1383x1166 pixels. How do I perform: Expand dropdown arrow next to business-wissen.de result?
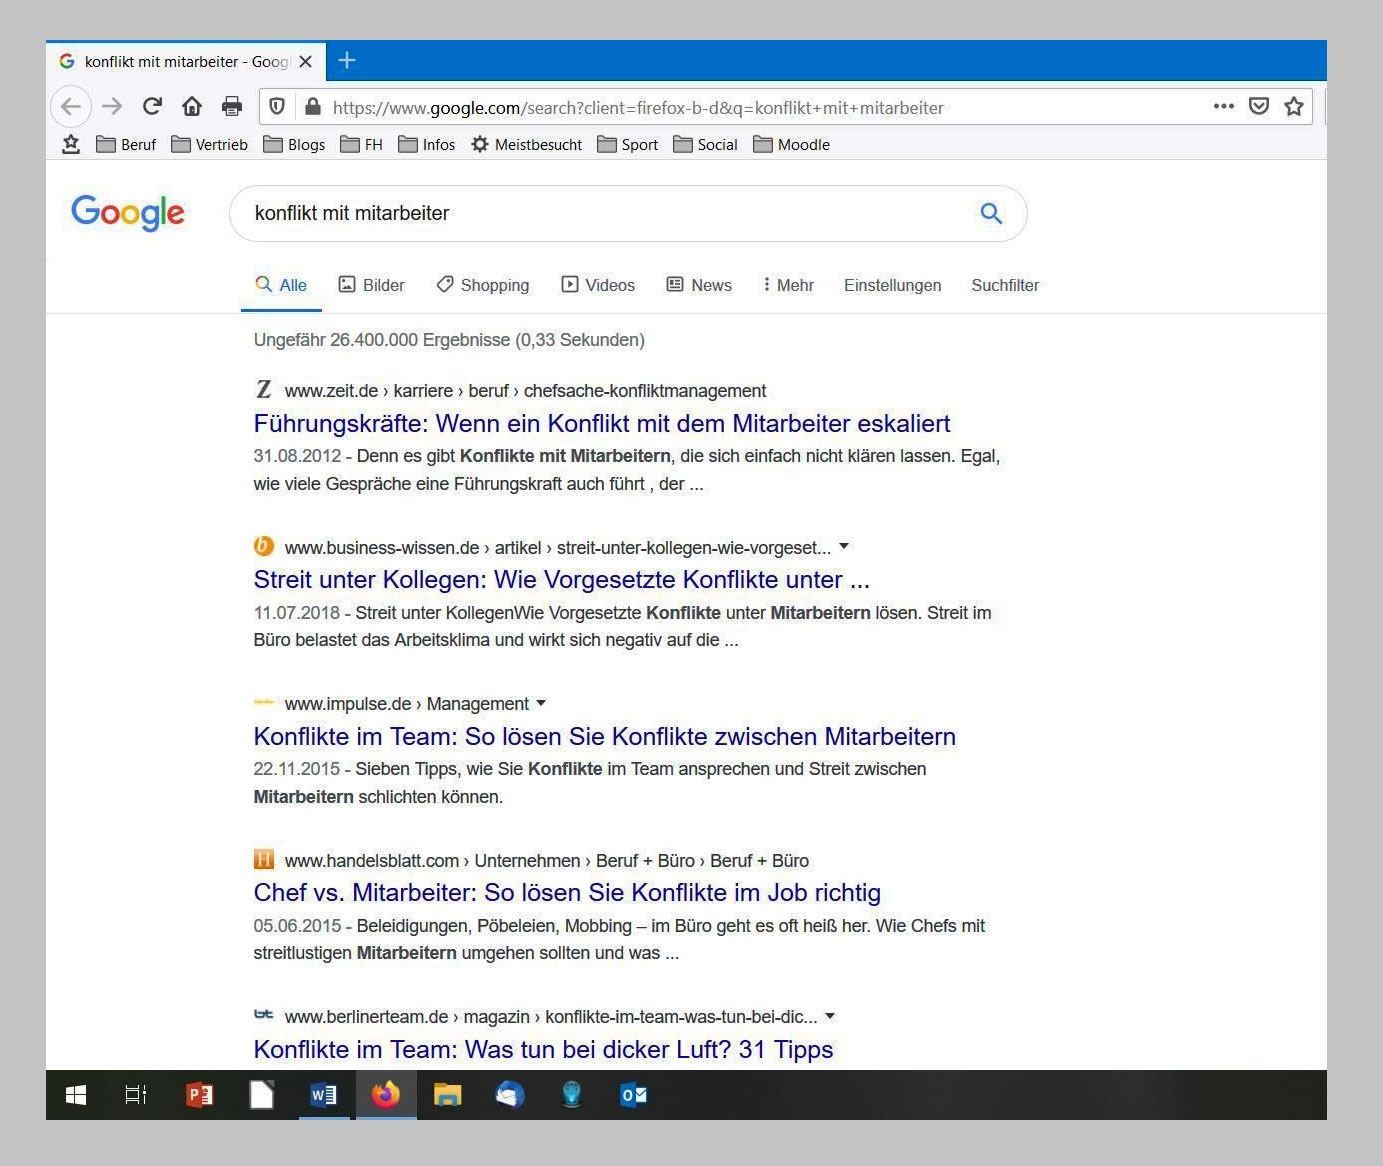pos(844,547)
